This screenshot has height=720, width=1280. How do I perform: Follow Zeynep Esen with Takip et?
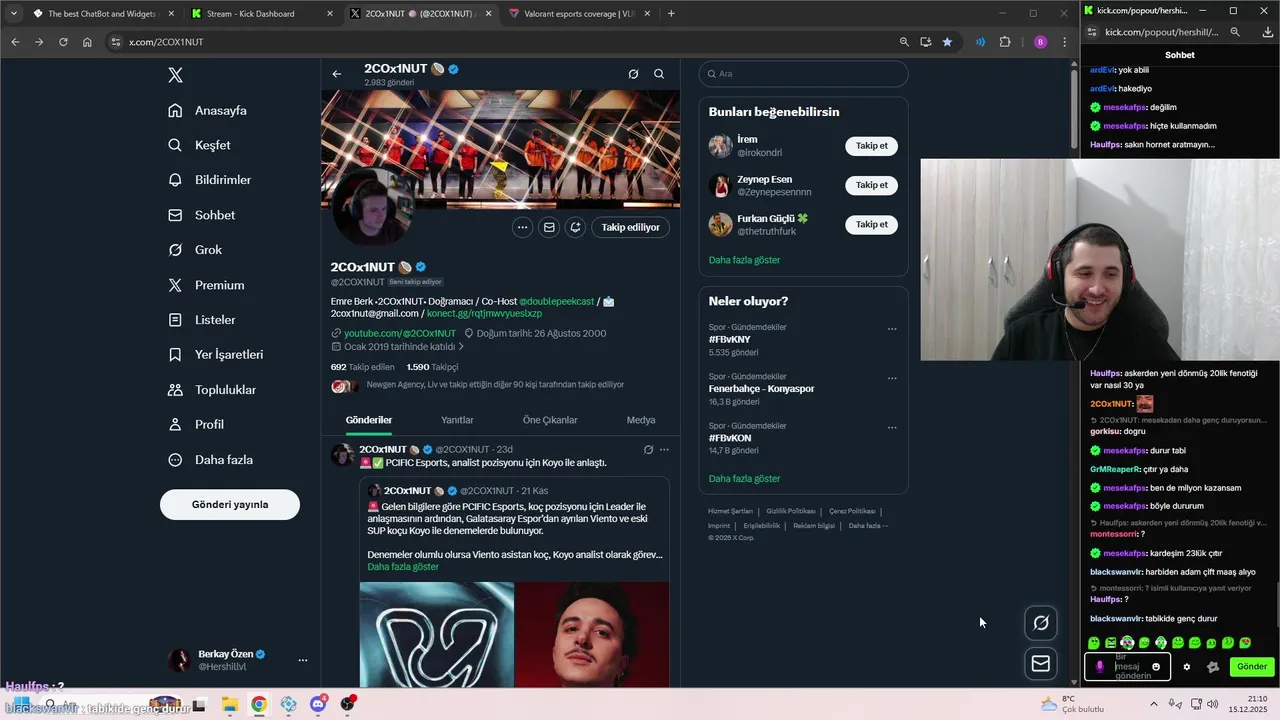871,185
